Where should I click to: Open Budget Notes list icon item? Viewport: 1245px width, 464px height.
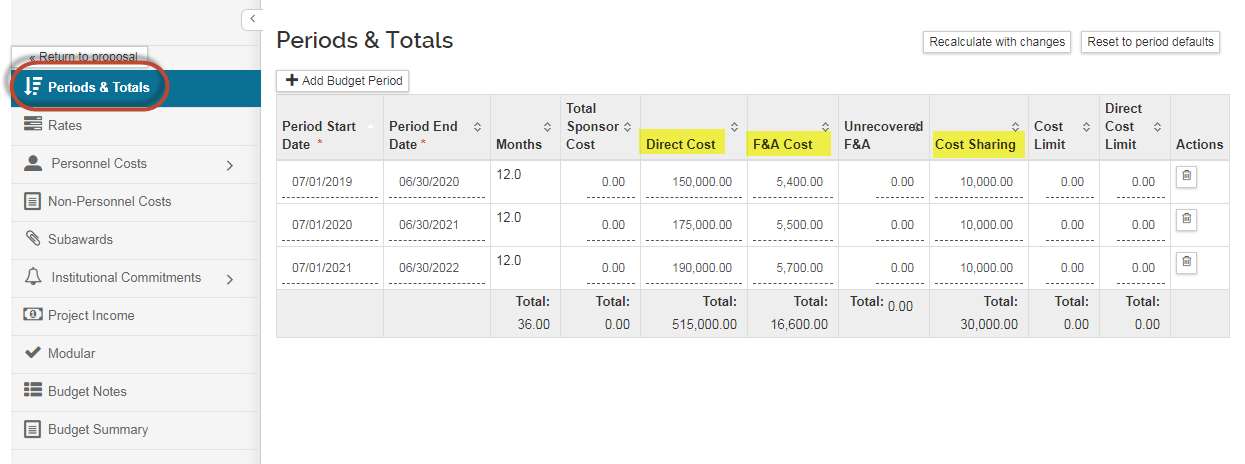tap(32, 391)
